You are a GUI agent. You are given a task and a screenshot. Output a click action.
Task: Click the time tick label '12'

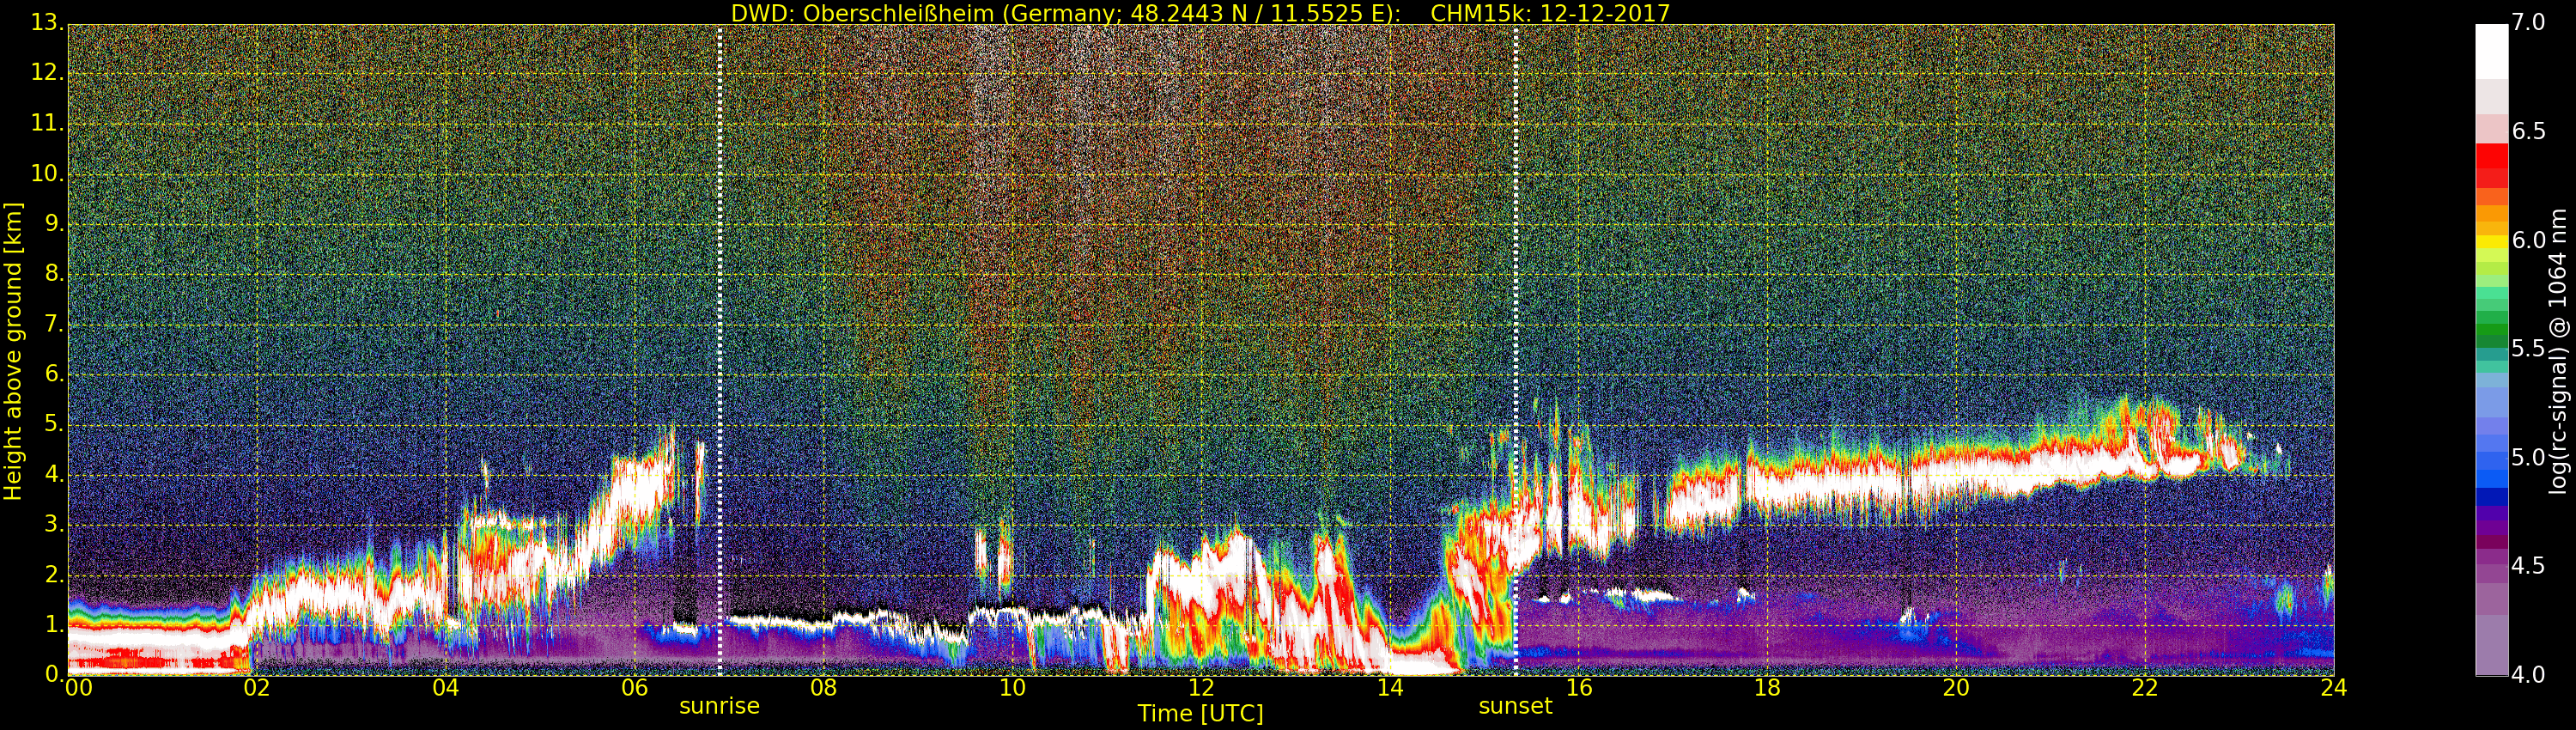point(1201,688)
